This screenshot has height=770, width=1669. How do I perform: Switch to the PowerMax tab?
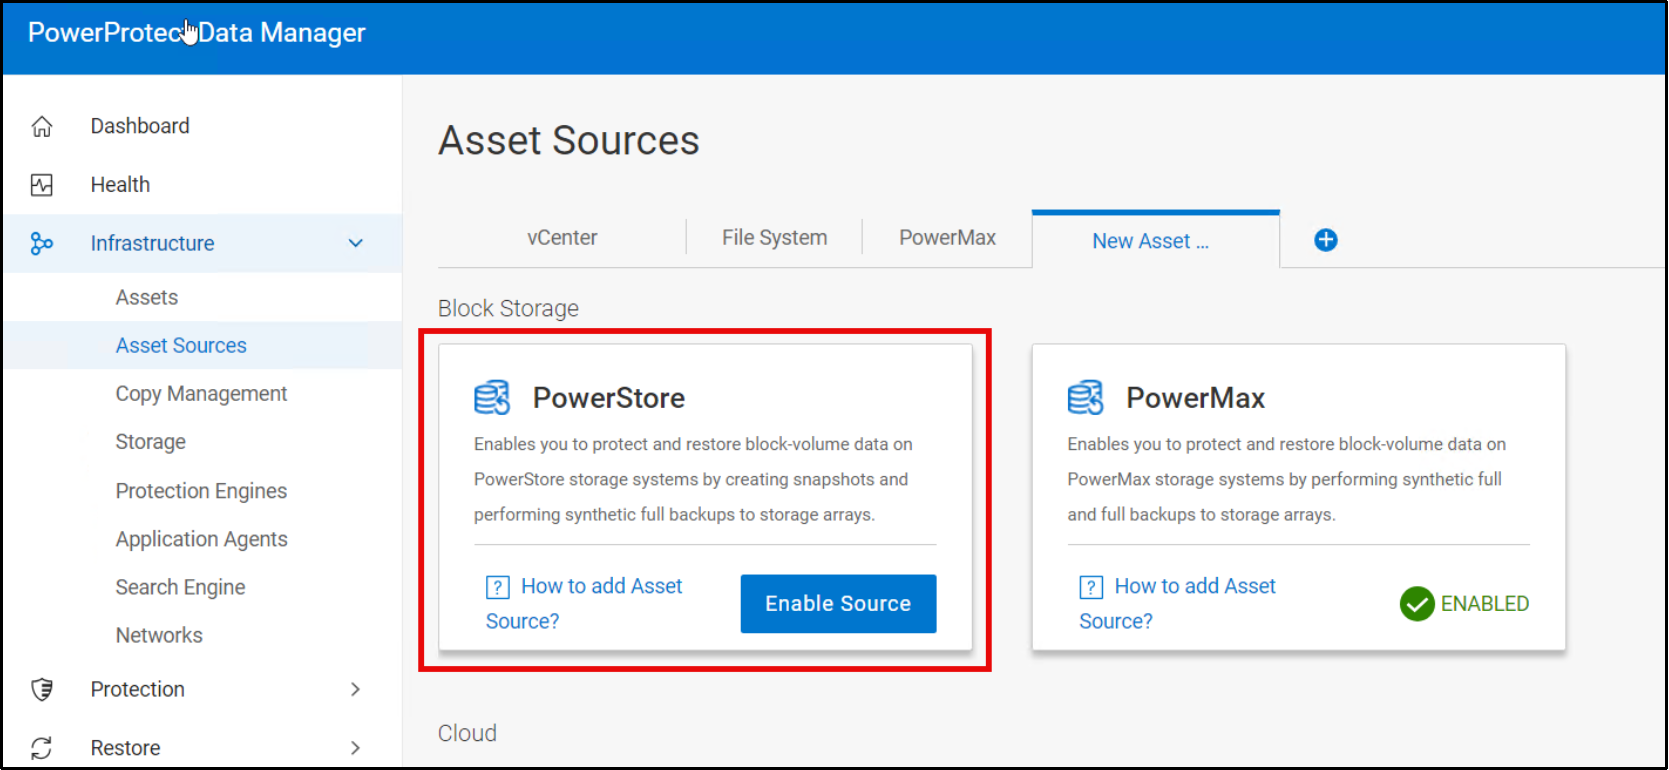947,238
